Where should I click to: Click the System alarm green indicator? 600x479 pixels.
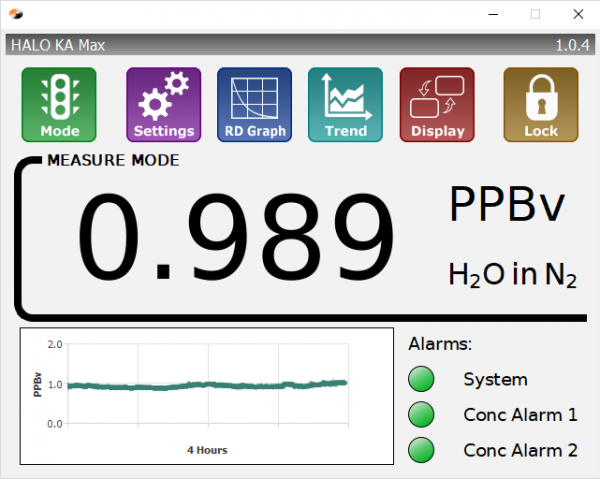[421, 379]
